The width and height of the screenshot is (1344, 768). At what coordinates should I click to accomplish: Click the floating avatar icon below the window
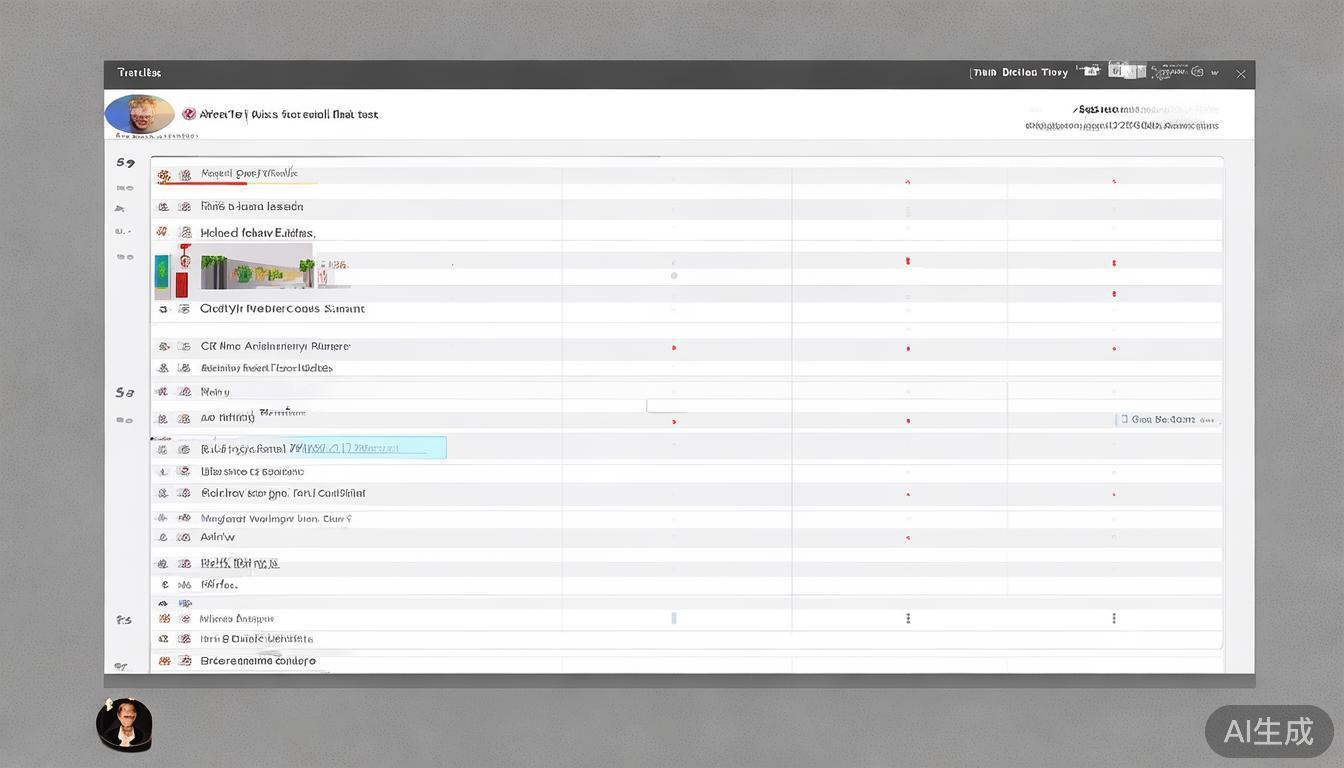pos(124,725)
